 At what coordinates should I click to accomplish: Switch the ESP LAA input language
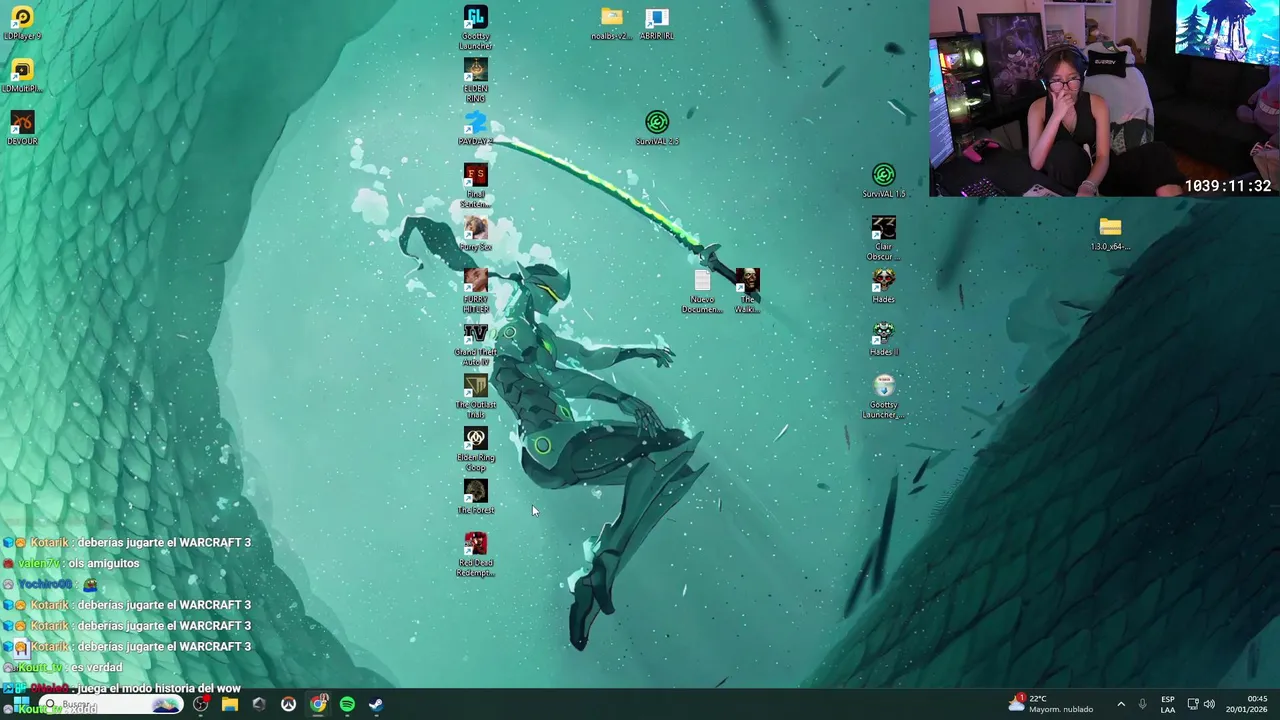1168,705
